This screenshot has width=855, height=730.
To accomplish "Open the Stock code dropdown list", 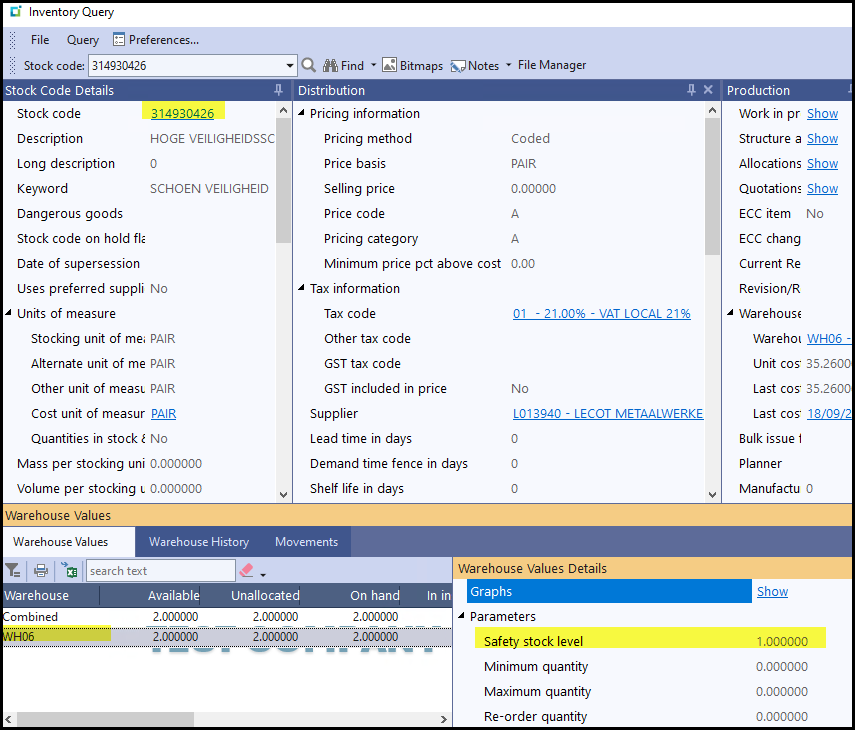I will [290, 66].
